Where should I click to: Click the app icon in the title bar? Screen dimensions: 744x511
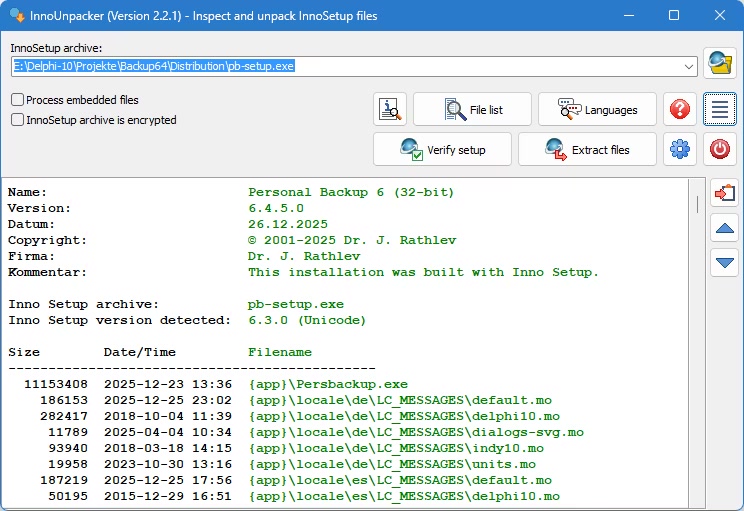click(16, 15)
